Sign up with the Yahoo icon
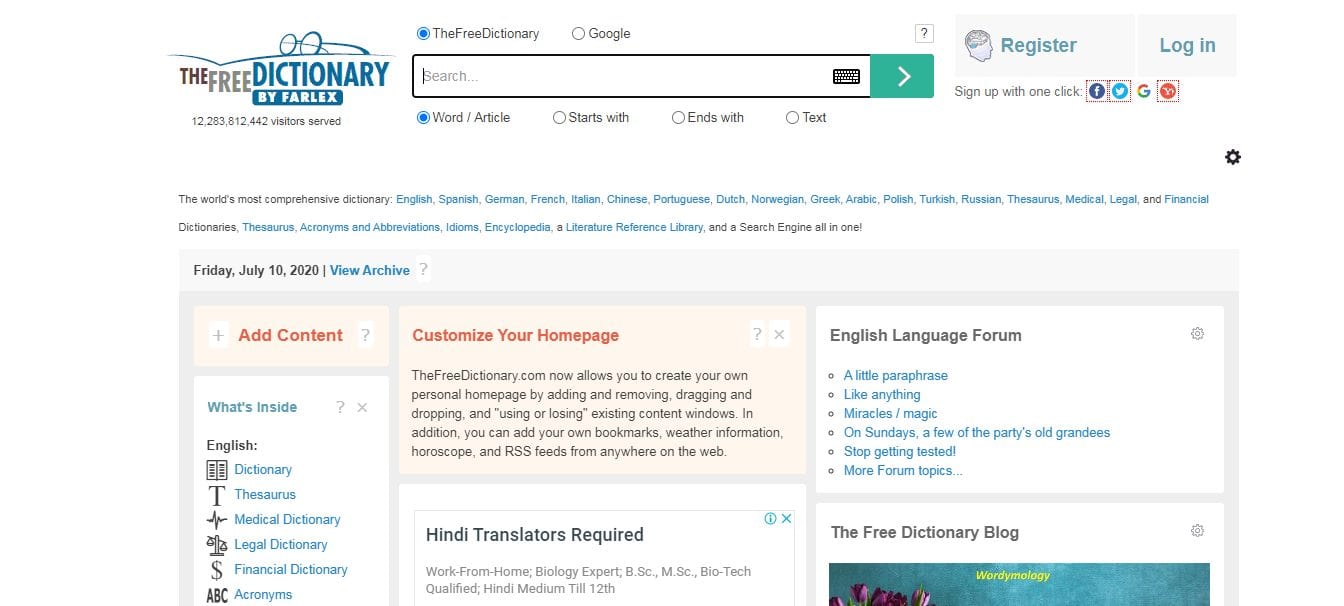The image size is (1344, 606). point(1168,91)
